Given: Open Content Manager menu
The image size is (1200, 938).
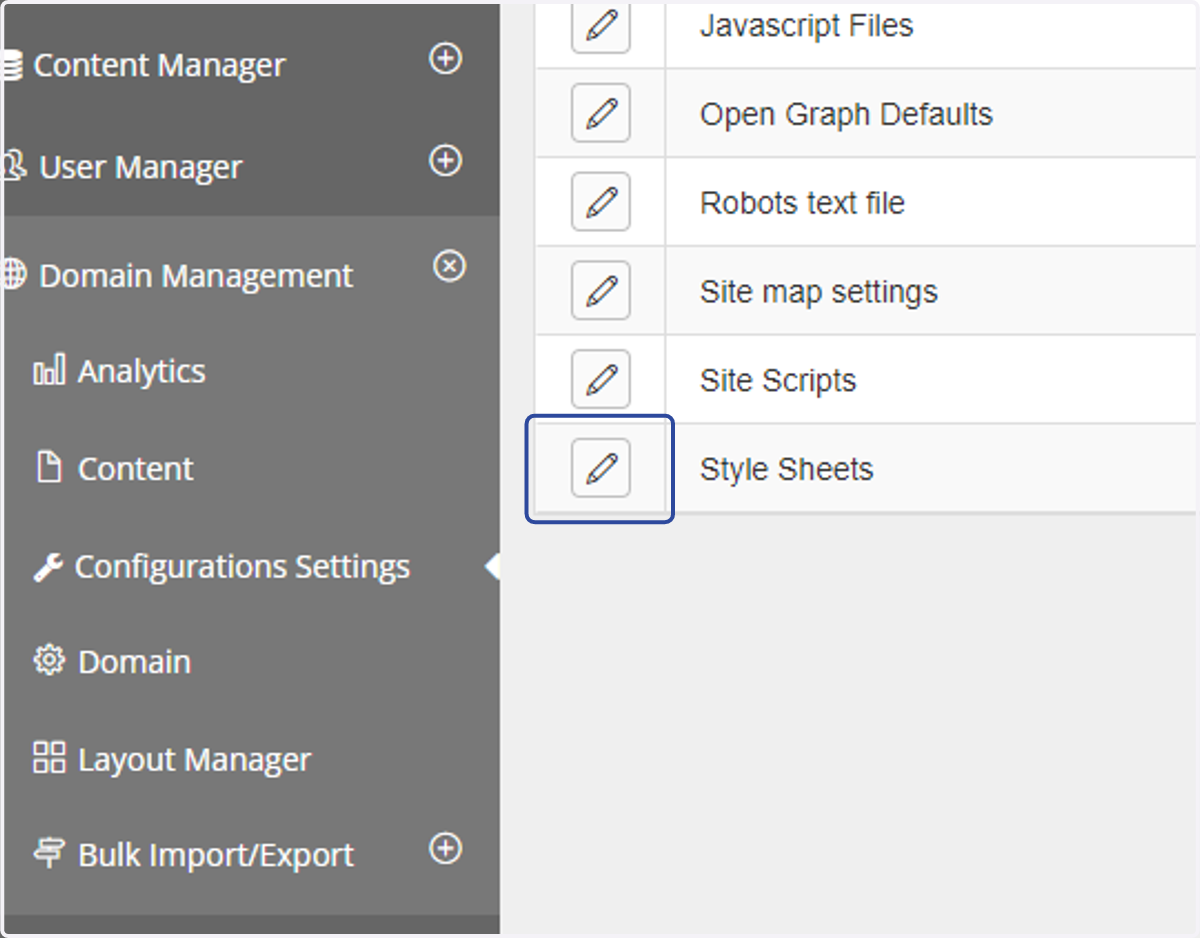Looking at the screenshot, I should (x=159, y=66).
